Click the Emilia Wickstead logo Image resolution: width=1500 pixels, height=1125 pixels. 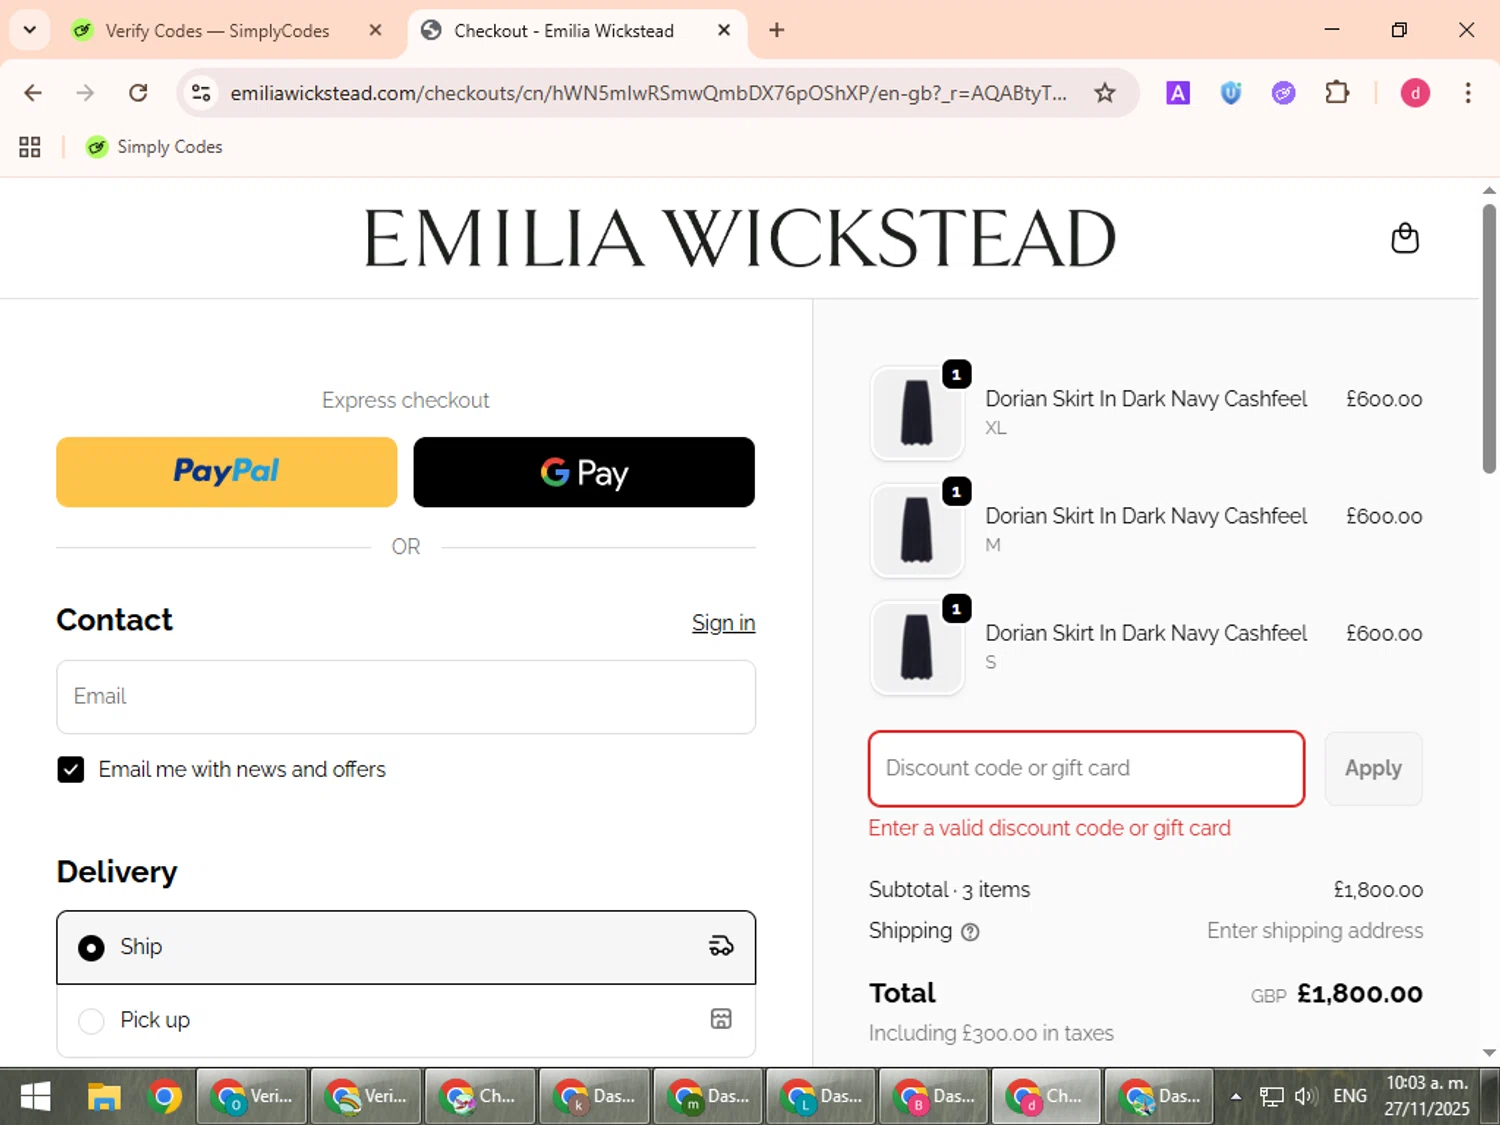coord(740,238)
